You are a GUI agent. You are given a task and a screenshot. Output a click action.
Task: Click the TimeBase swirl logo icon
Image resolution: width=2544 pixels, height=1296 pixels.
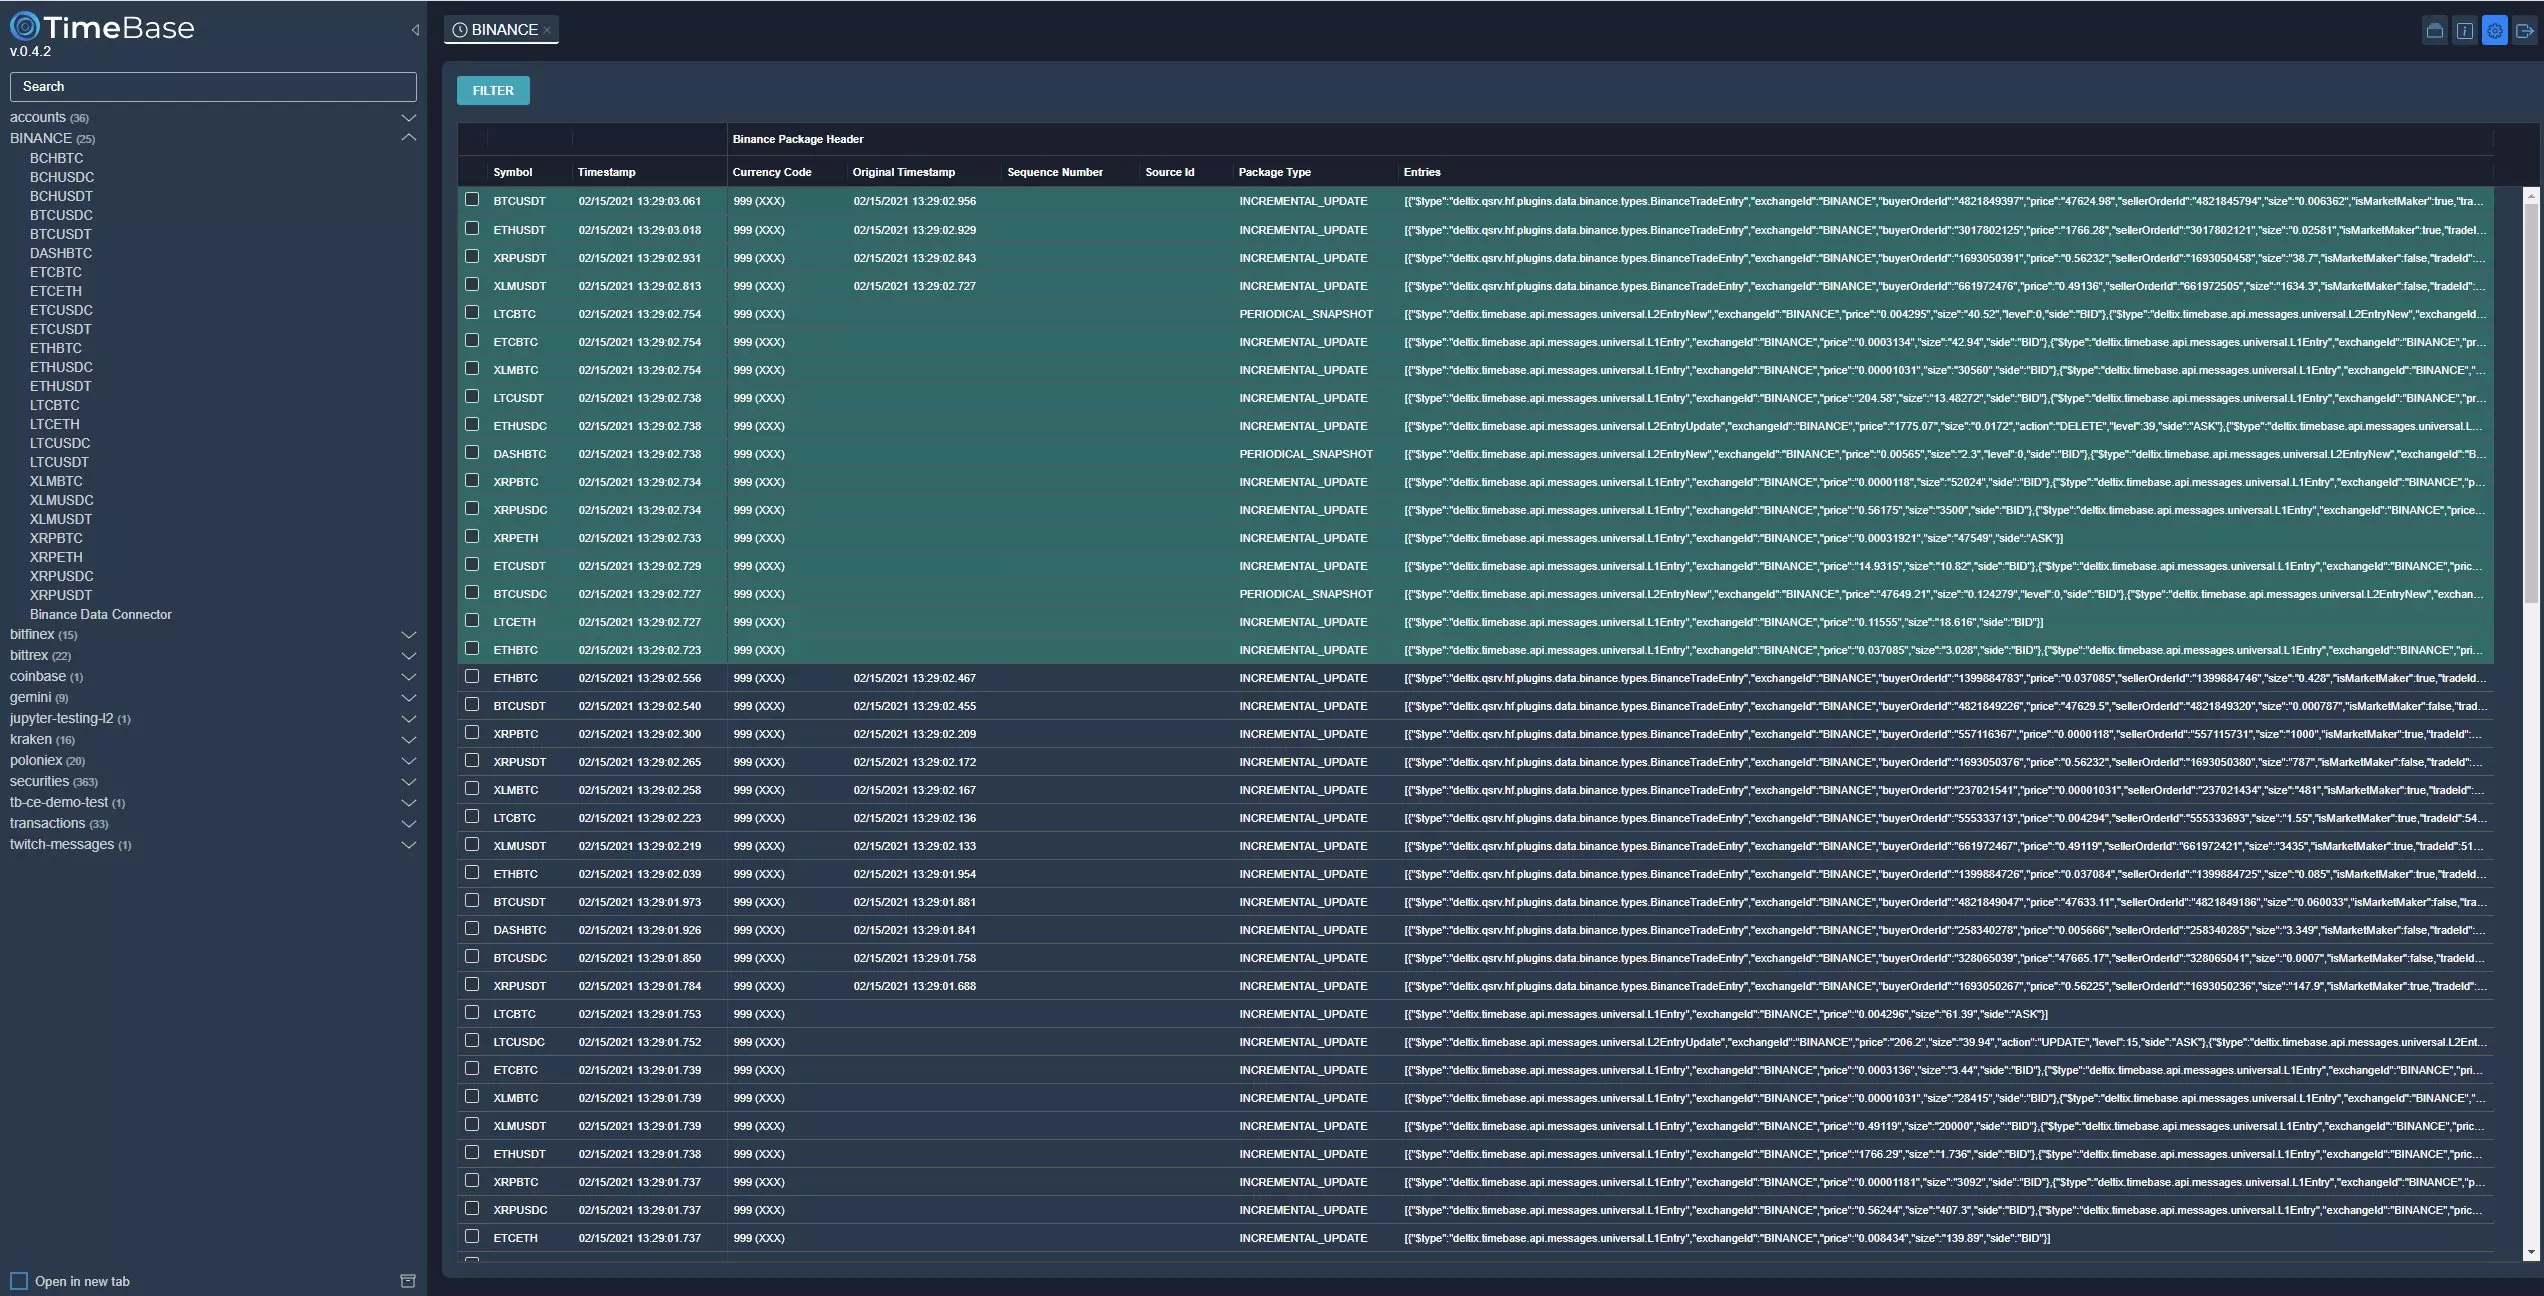[x=24, y=27]
